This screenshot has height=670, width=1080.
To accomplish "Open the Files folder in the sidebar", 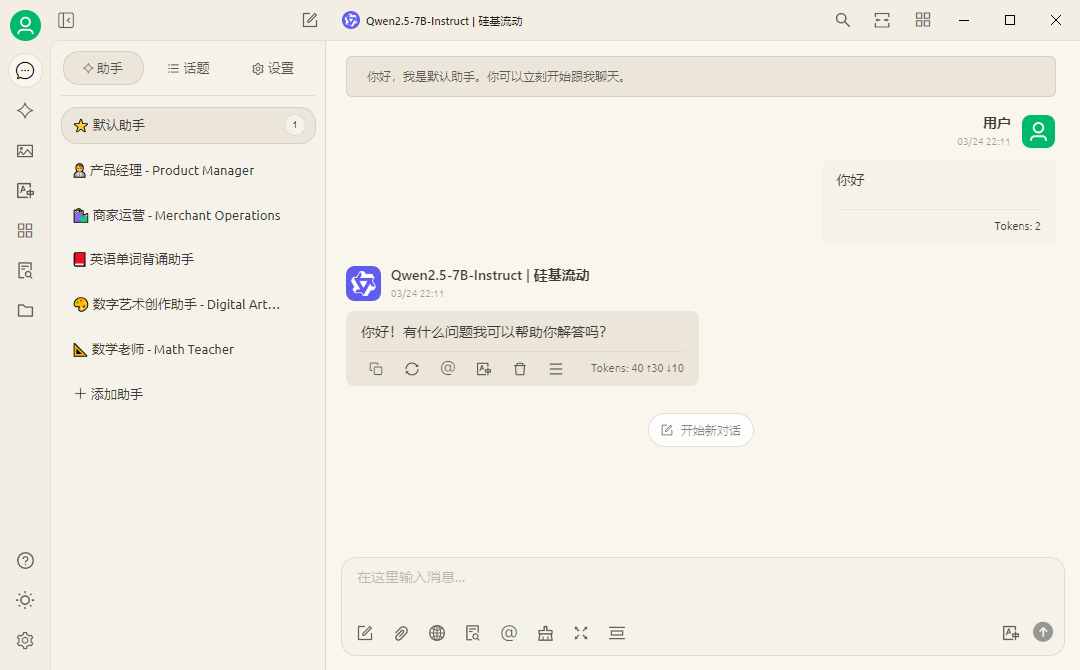I will [x=25, y=310].
